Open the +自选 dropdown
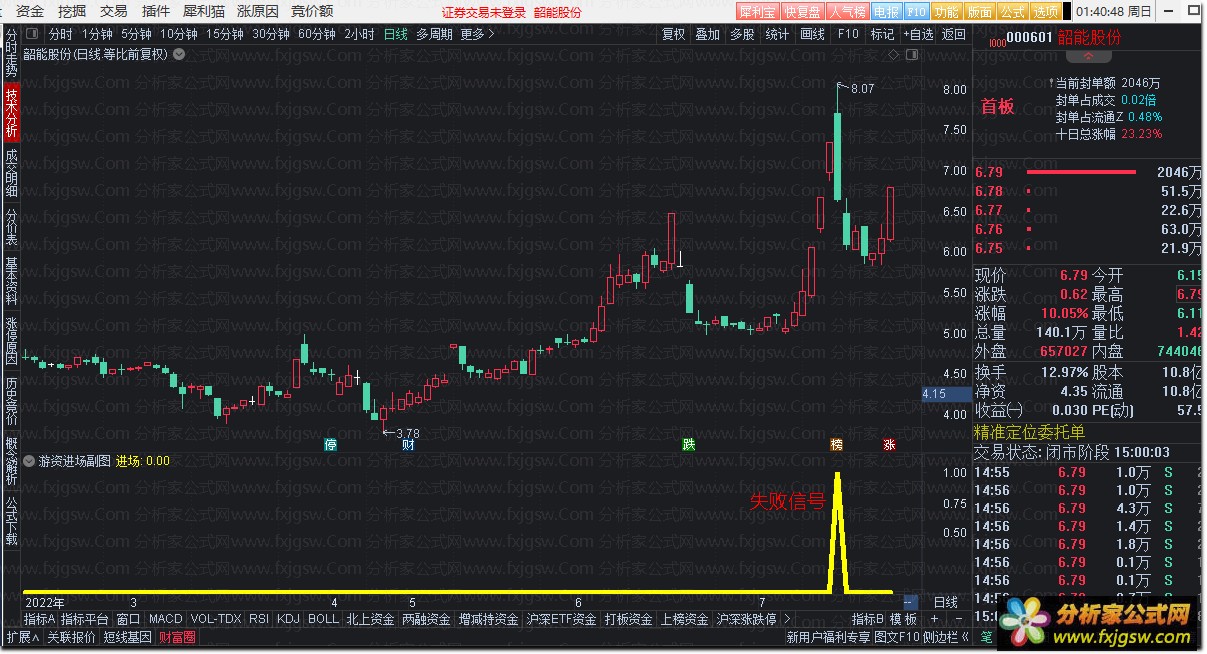This screenshot has width=1207, height=654. point(917,34)
